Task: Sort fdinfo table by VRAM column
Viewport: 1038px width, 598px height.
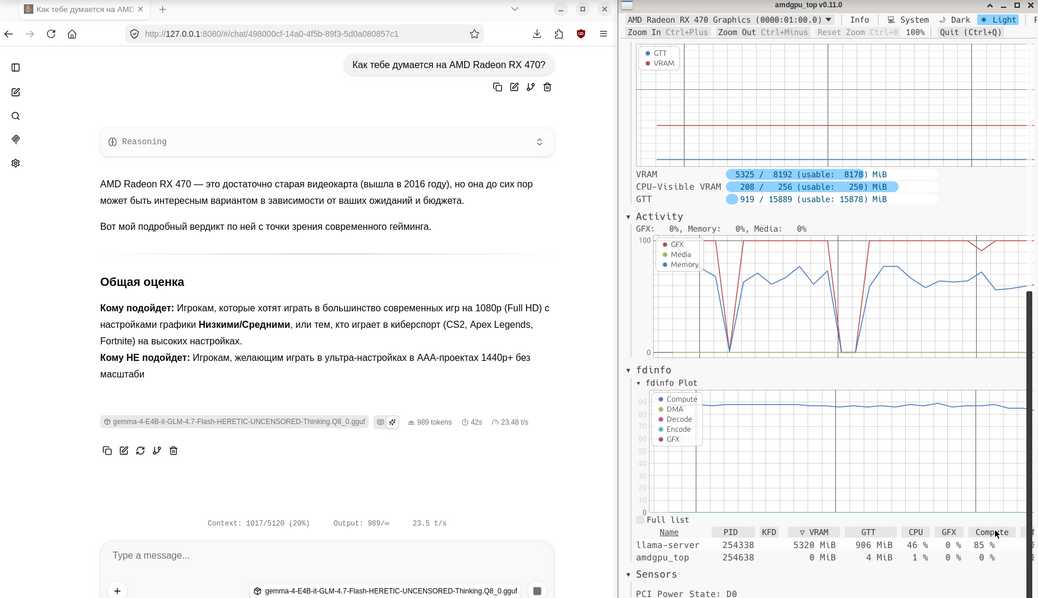Action: pos(814,532)
